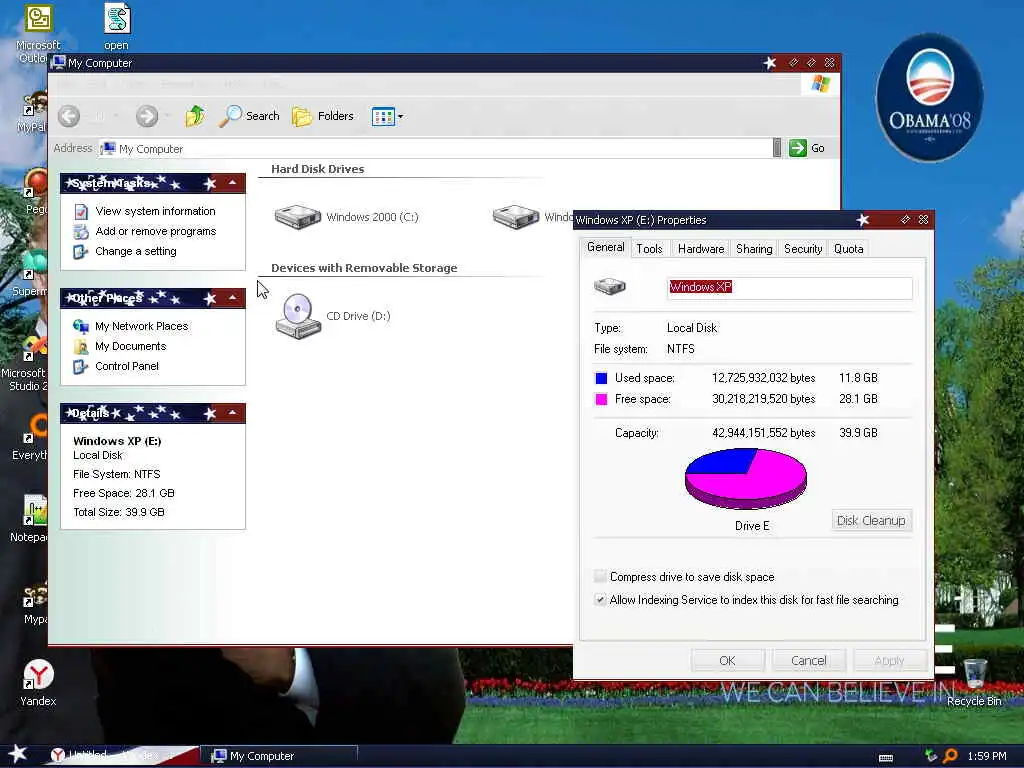Click the magenta Free space color swatch

[x=601, y=399]
